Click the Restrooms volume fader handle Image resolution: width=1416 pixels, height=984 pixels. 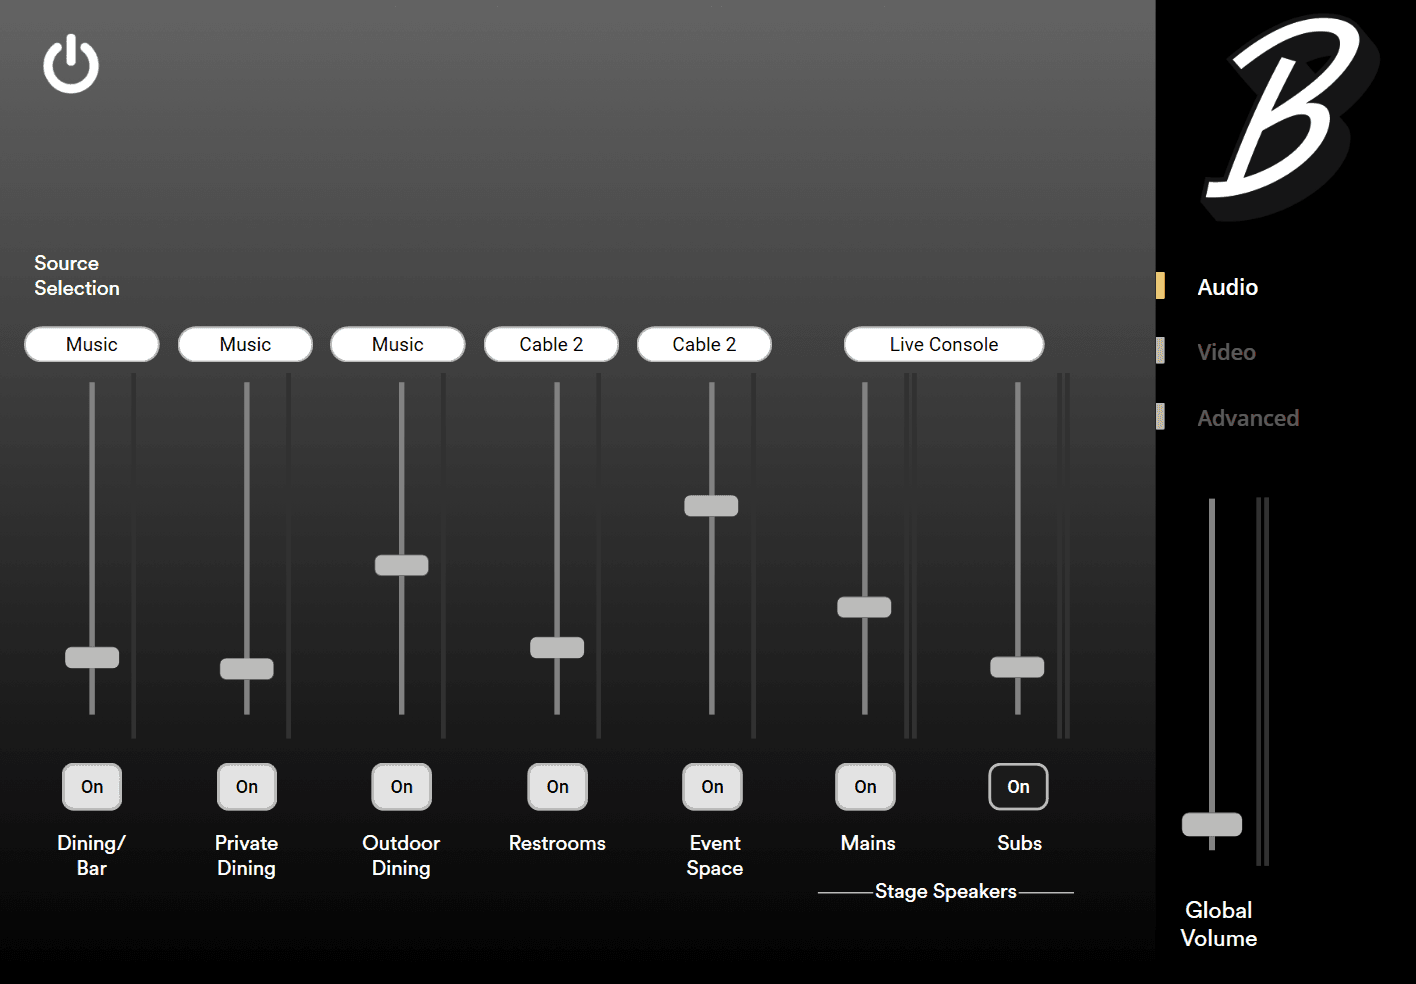tap(557, 647)
